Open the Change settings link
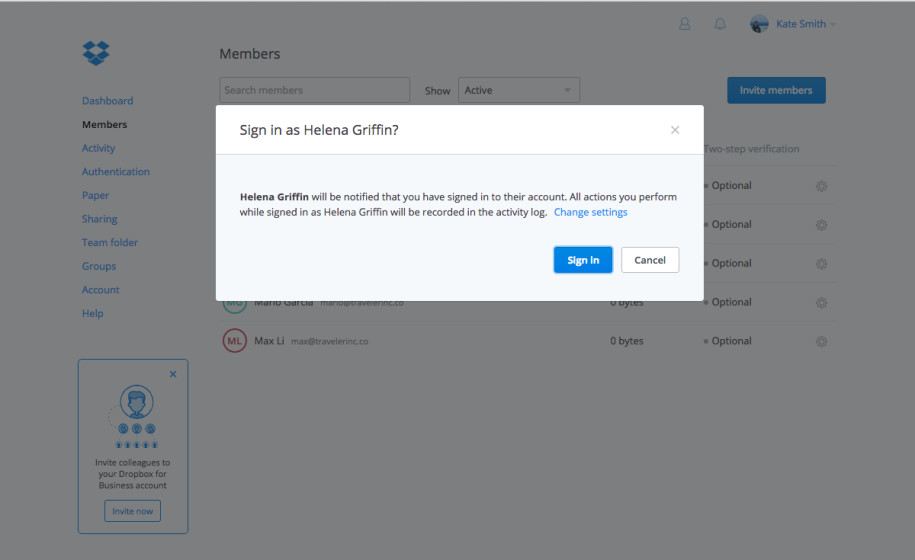Image resolution: width=915 pixels, height=560 pixels. click(591, 212)
